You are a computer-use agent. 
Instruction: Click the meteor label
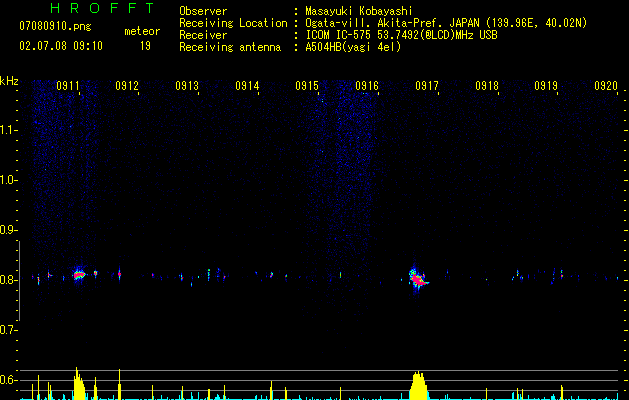point(142,31)
